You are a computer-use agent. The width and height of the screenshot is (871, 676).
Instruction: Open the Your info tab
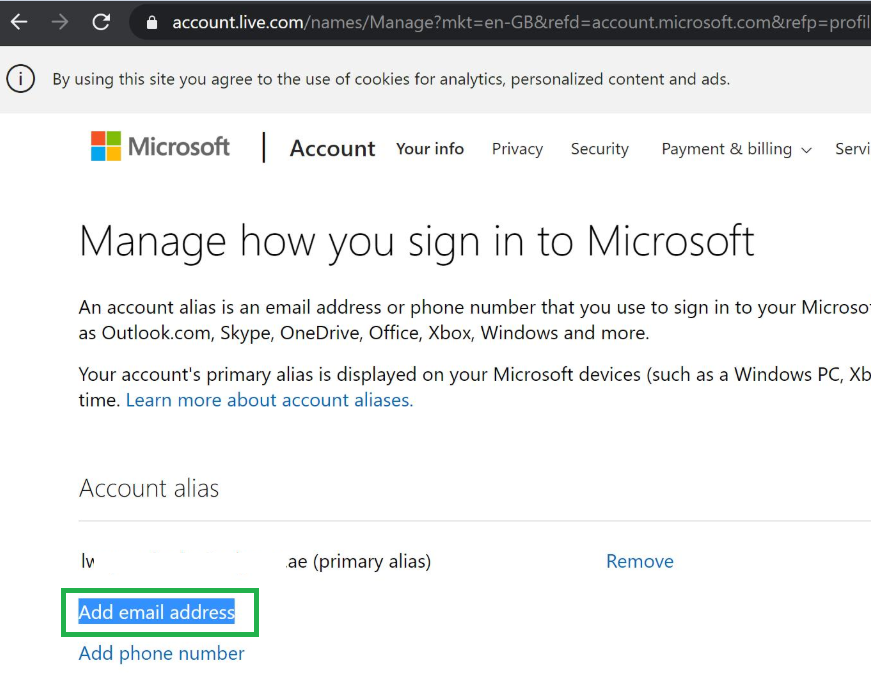tap(430, 149)
